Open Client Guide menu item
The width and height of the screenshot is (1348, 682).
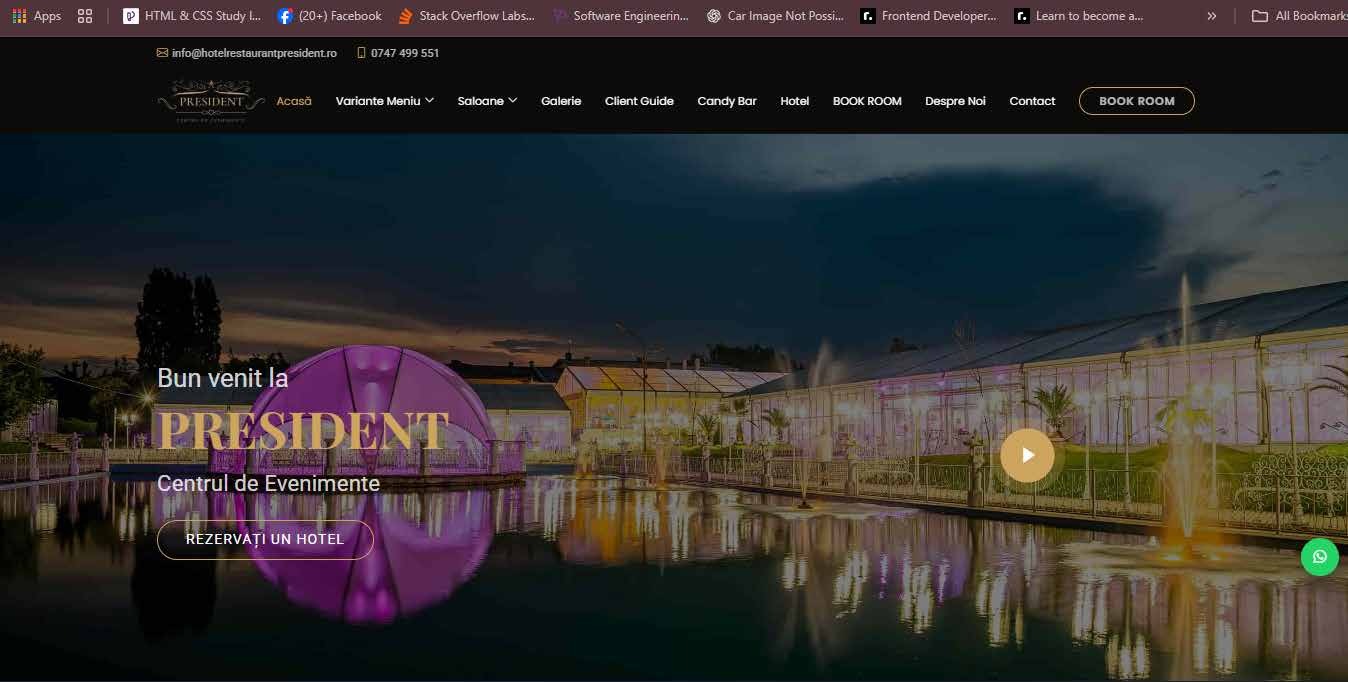click(639, 101)
